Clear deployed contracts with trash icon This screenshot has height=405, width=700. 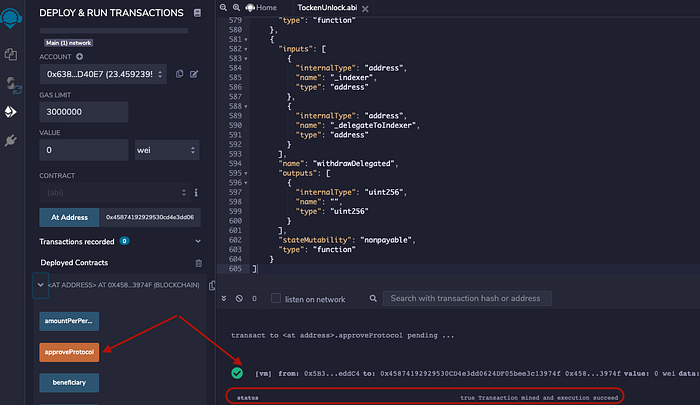point(199,263)
